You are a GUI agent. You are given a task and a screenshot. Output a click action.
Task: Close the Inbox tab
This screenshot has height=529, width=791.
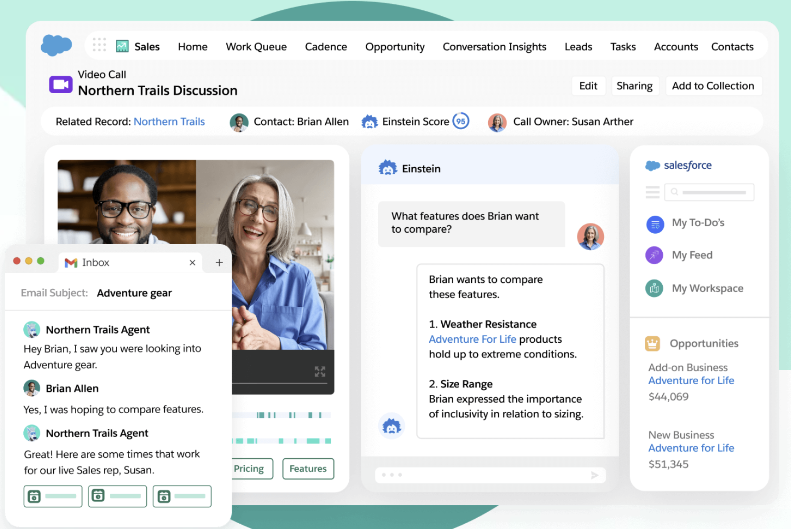[192, 262]
